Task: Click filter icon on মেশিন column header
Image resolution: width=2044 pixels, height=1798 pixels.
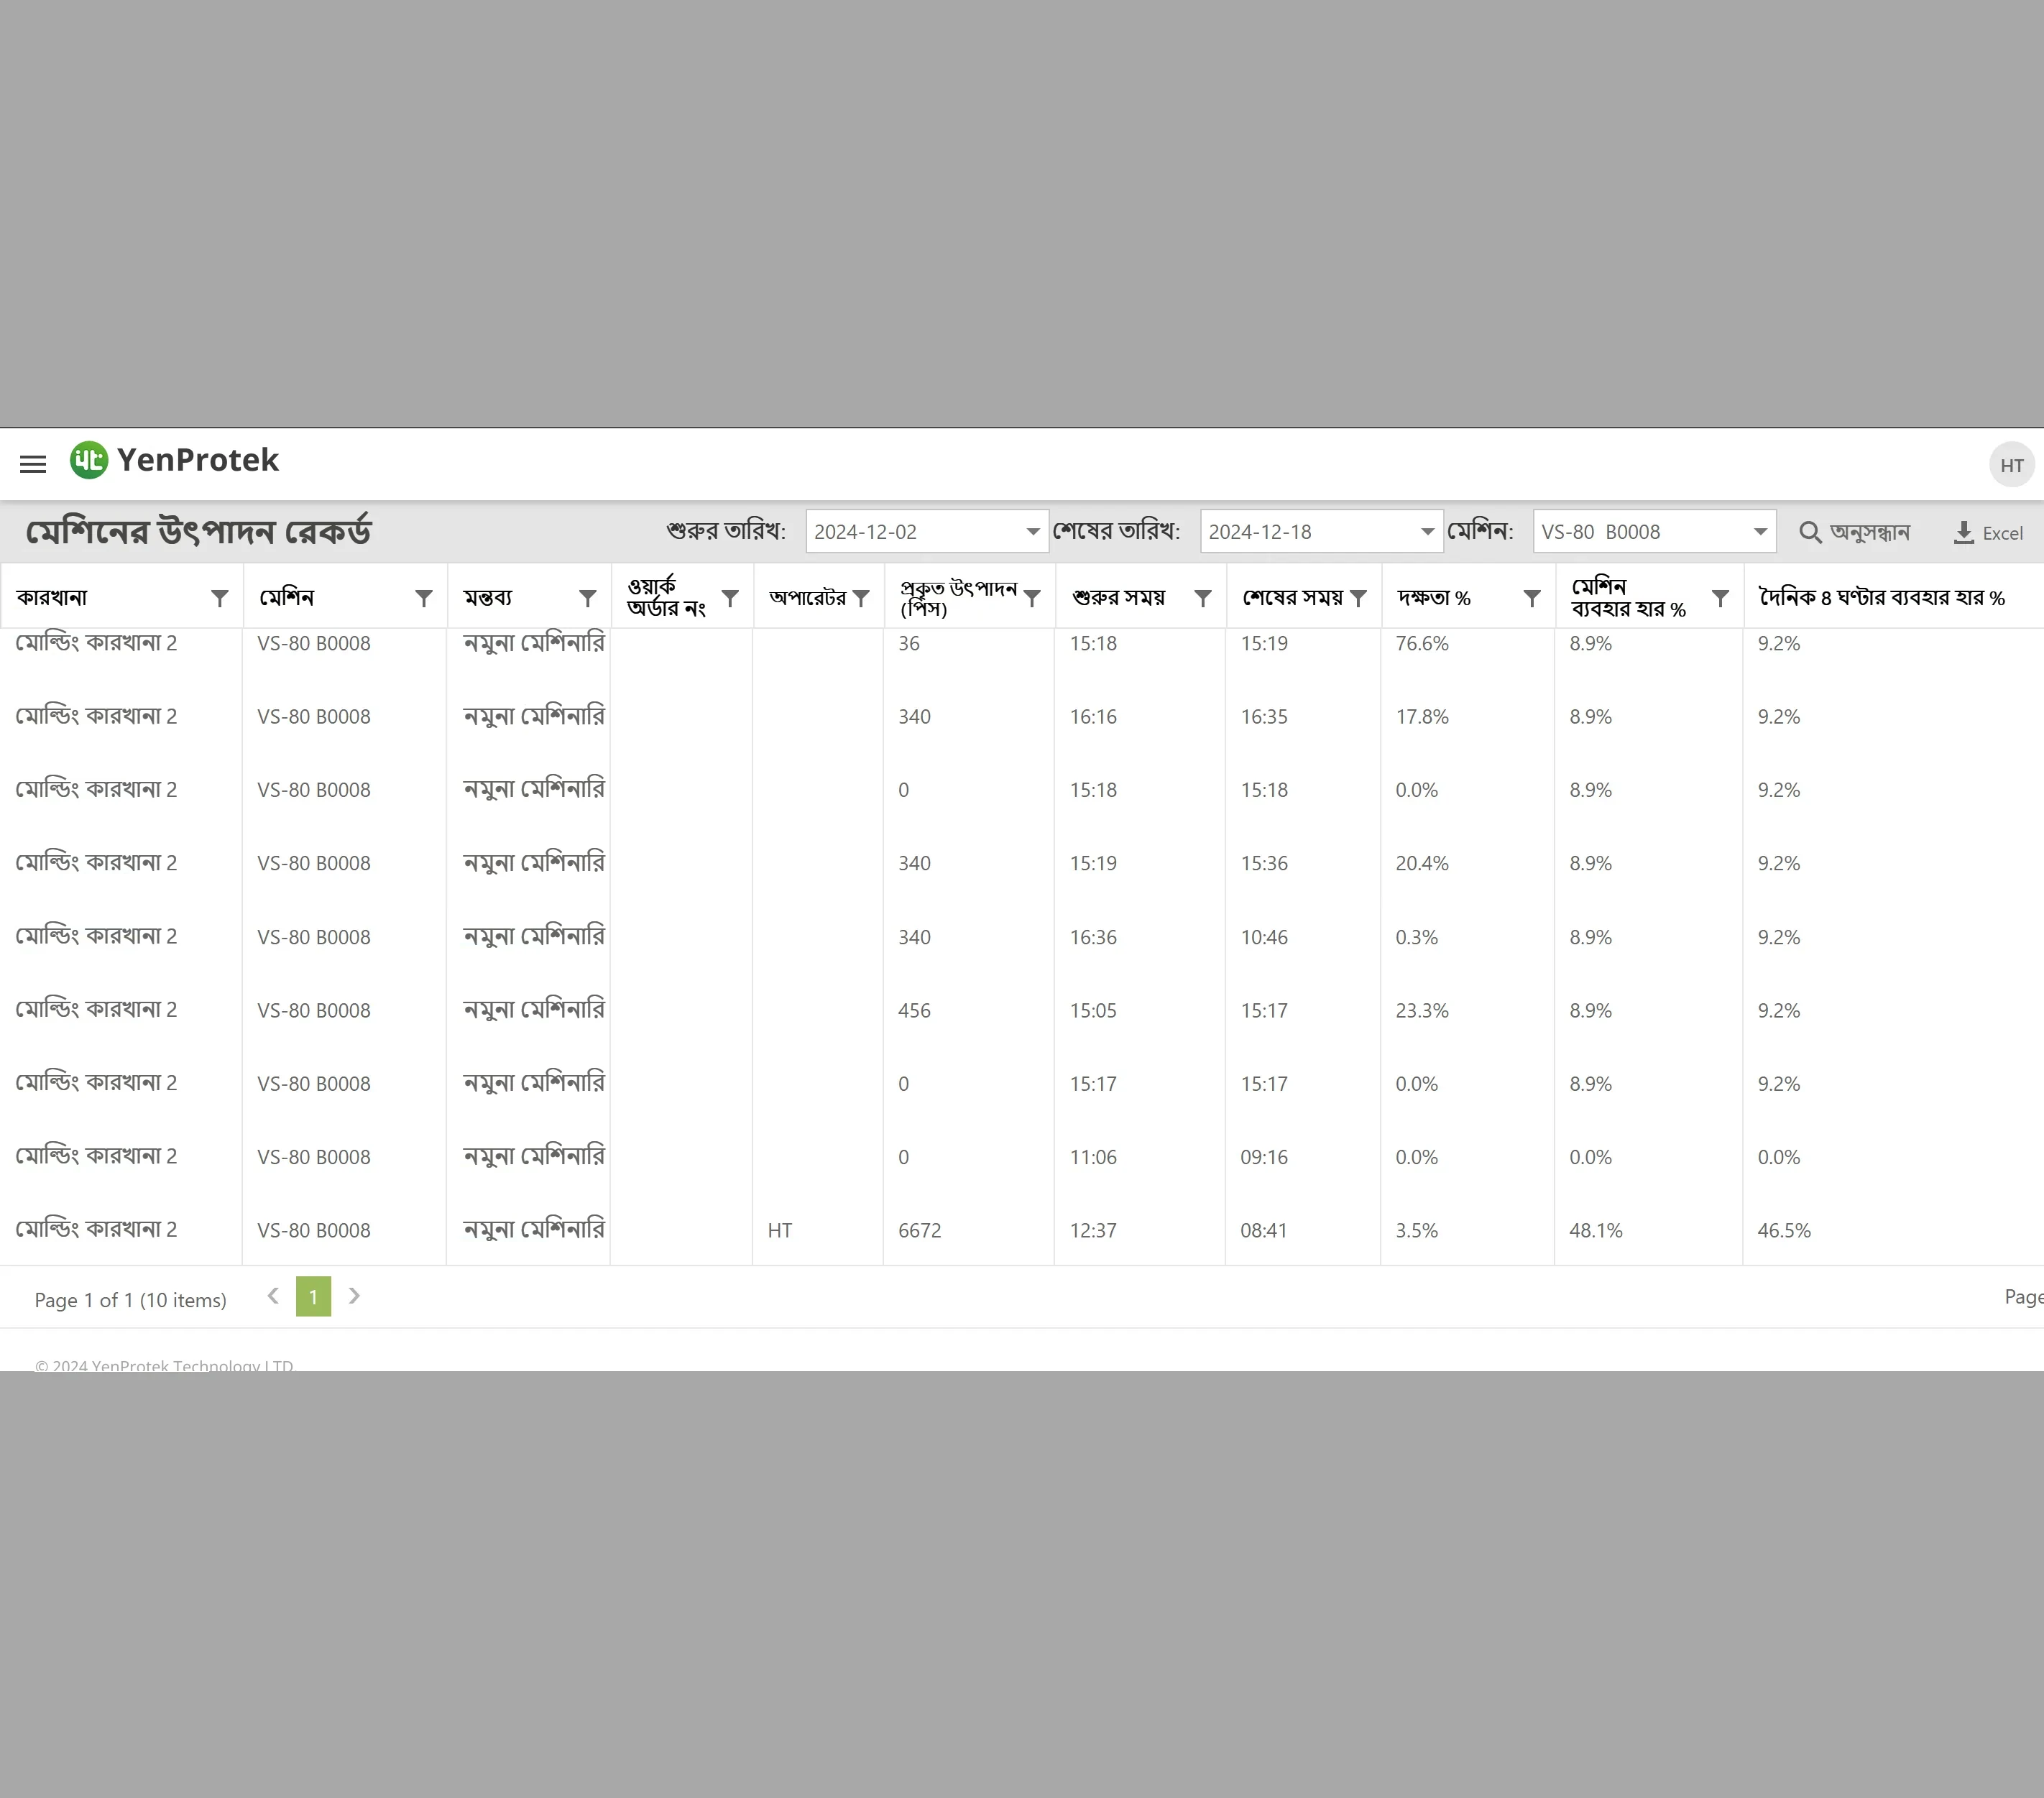Action: point(424,598)
